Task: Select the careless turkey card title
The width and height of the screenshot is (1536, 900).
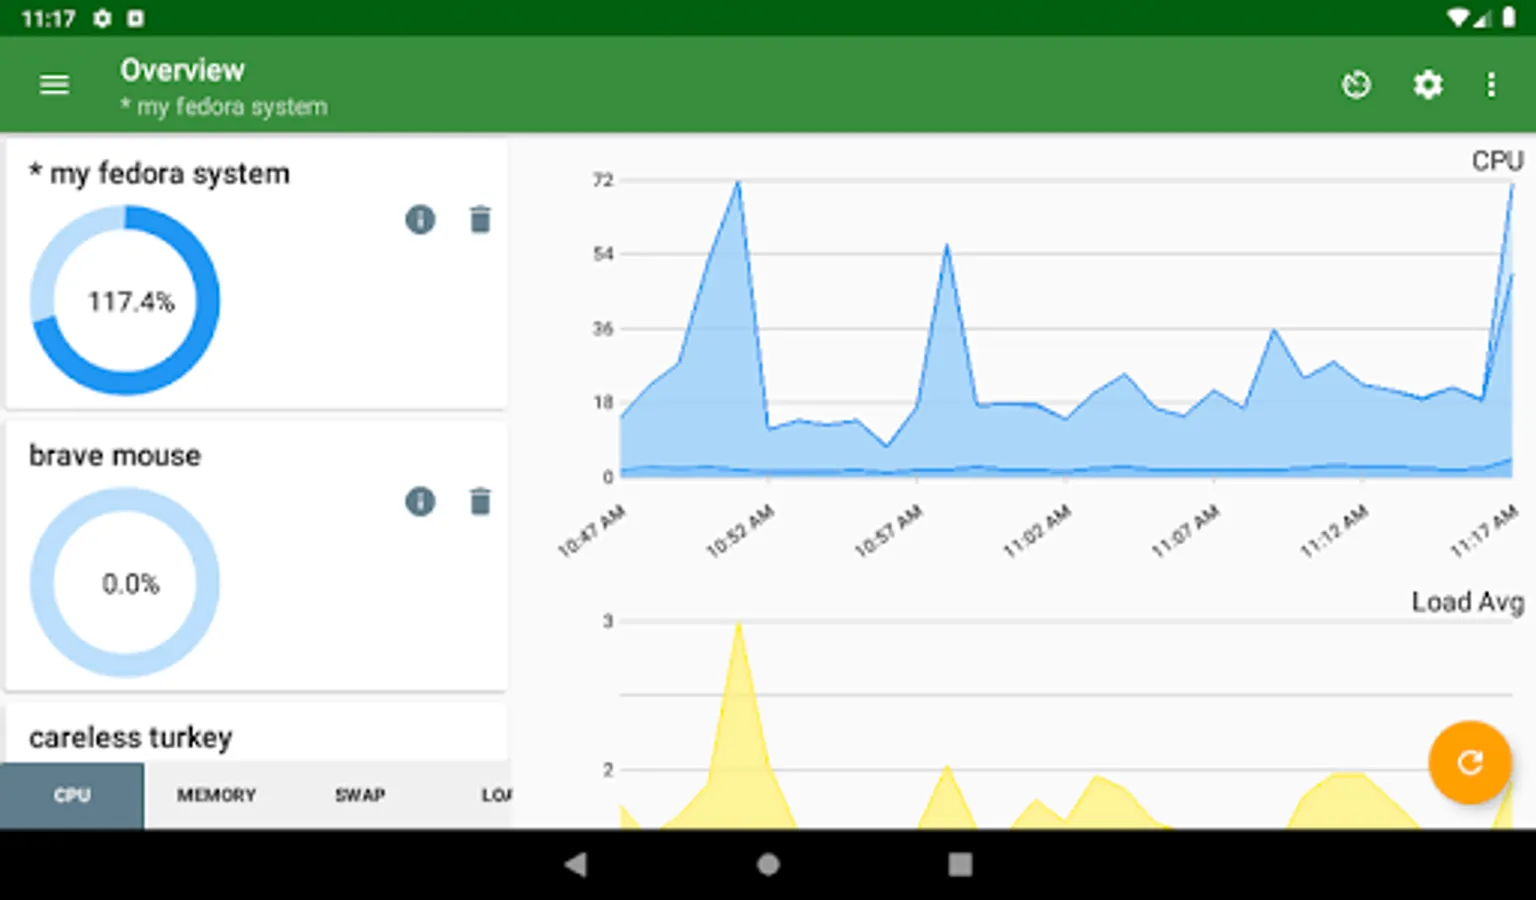Action: pos(130,738)
